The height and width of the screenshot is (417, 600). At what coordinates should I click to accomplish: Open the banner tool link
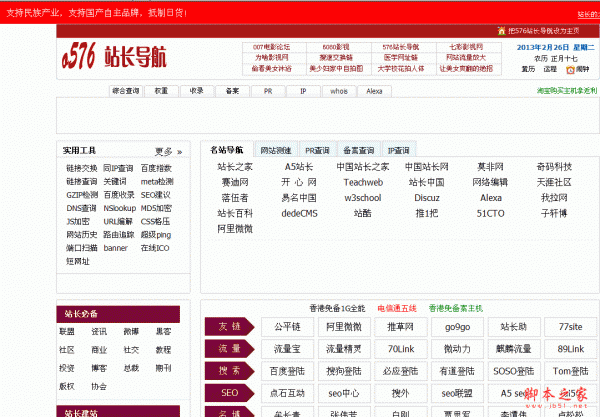point(115,248)
